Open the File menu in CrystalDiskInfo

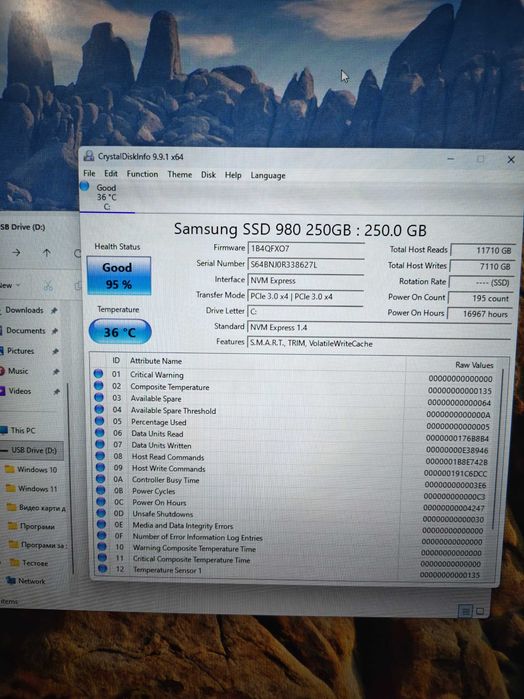[89, 173]
